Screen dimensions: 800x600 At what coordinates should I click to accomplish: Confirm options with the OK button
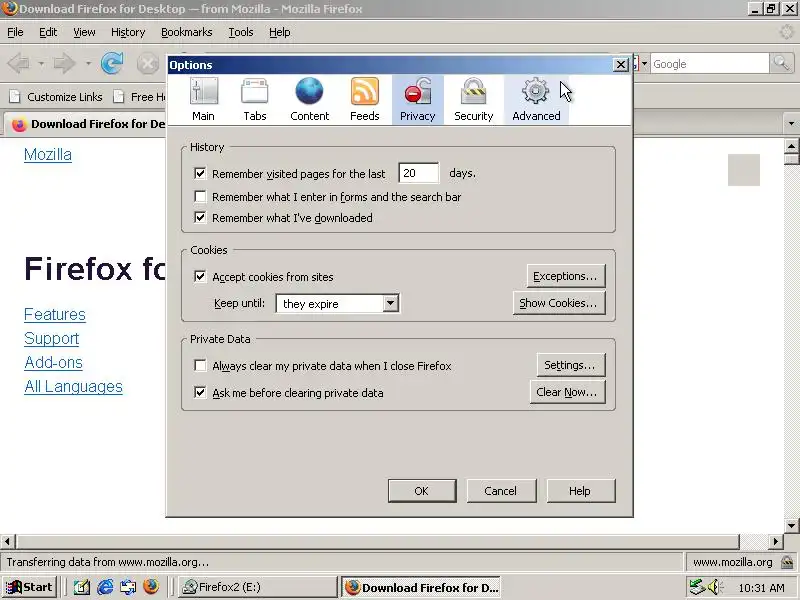[x=422, y=491]
